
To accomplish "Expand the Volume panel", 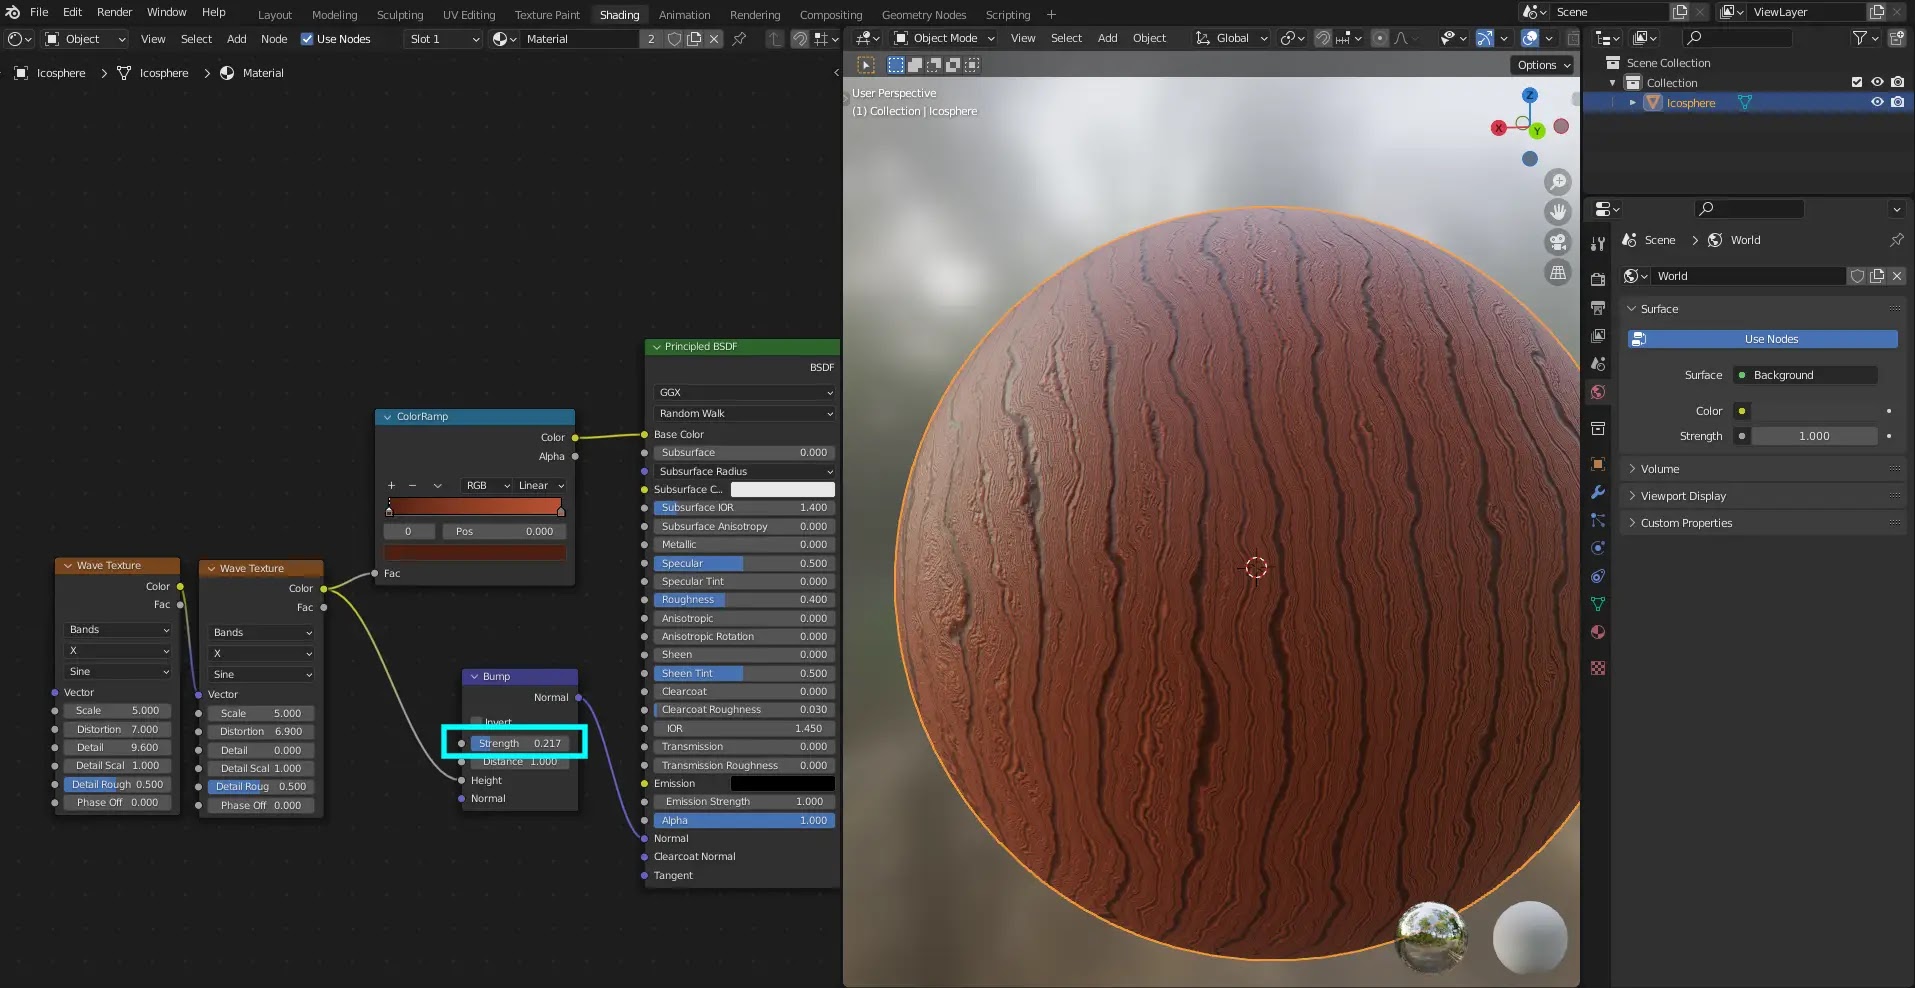I will pyautogui.click(x=1660, y=469).
